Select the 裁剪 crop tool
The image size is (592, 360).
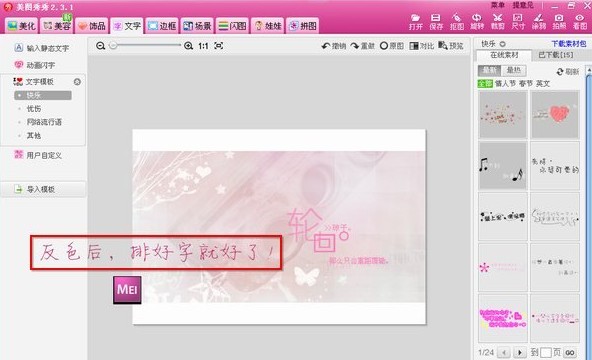click(498, 22)
